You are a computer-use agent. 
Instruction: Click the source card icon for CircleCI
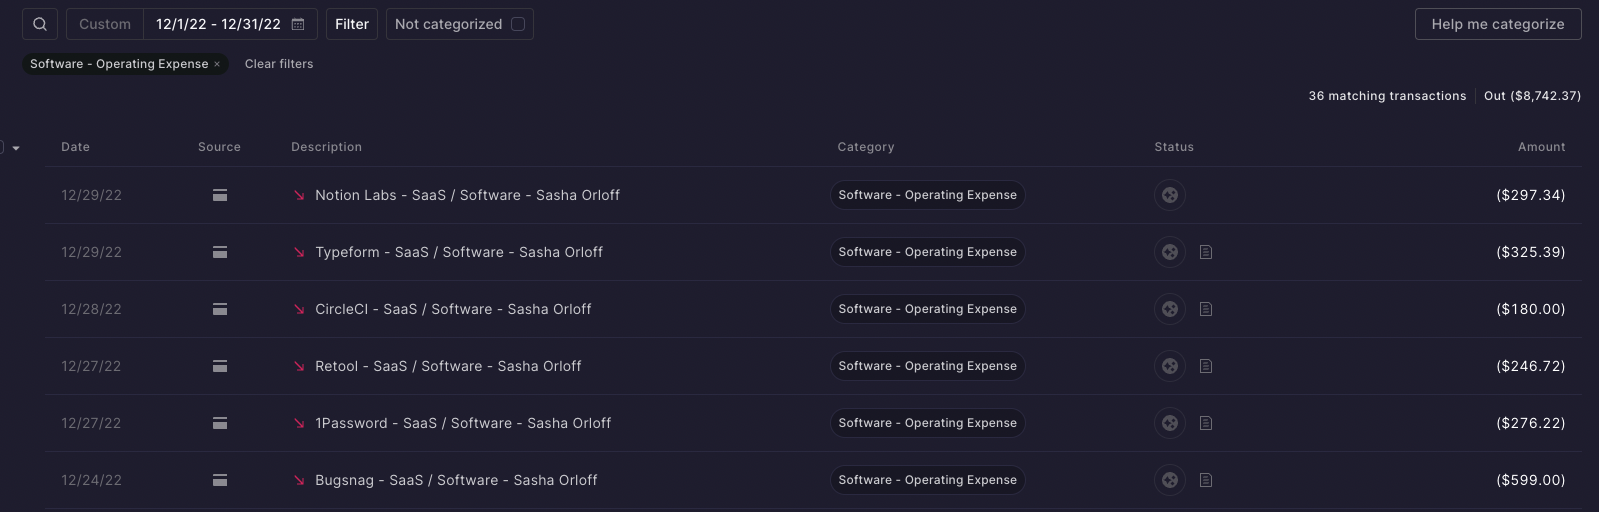pos(220,309)
